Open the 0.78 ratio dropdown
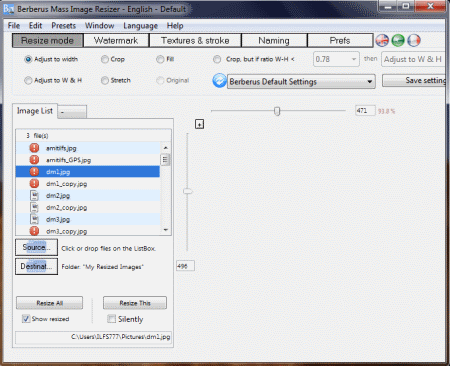The width and height of the screenshot is (450, 366). [x=336, y=59]
